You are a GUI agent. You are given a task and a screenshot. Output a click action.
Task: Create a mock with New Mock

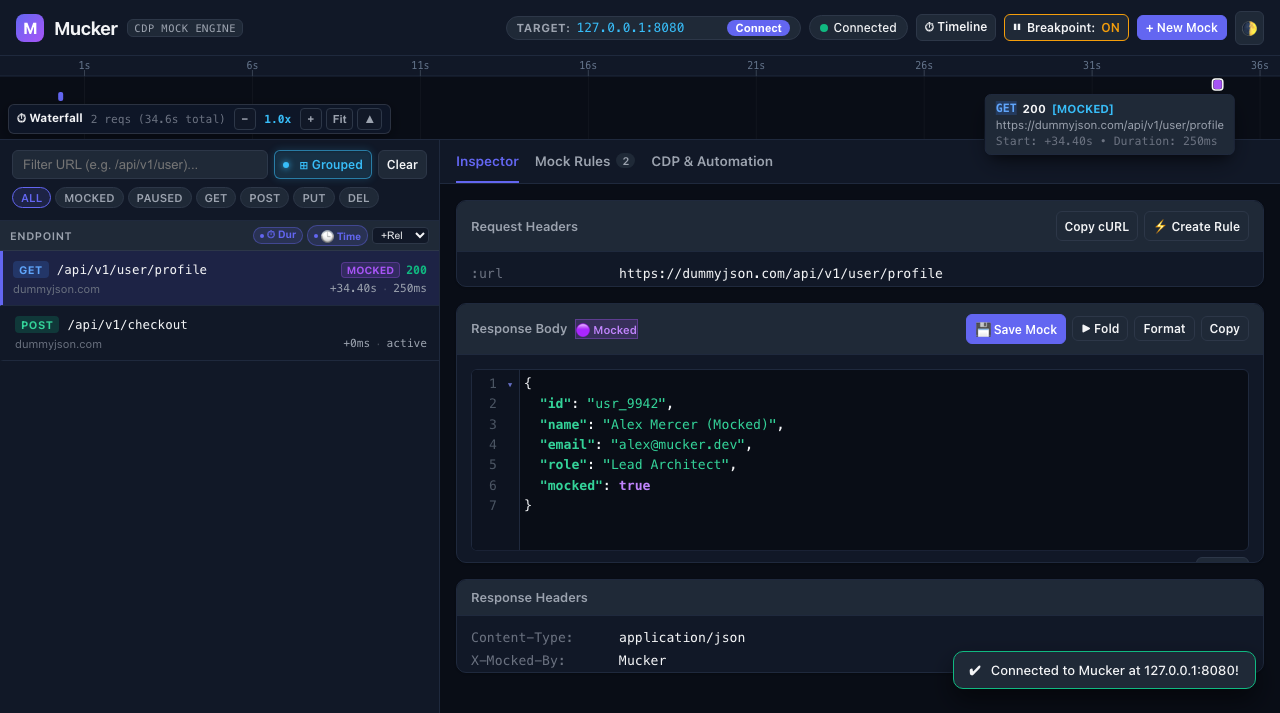(x=1181, y=28)
